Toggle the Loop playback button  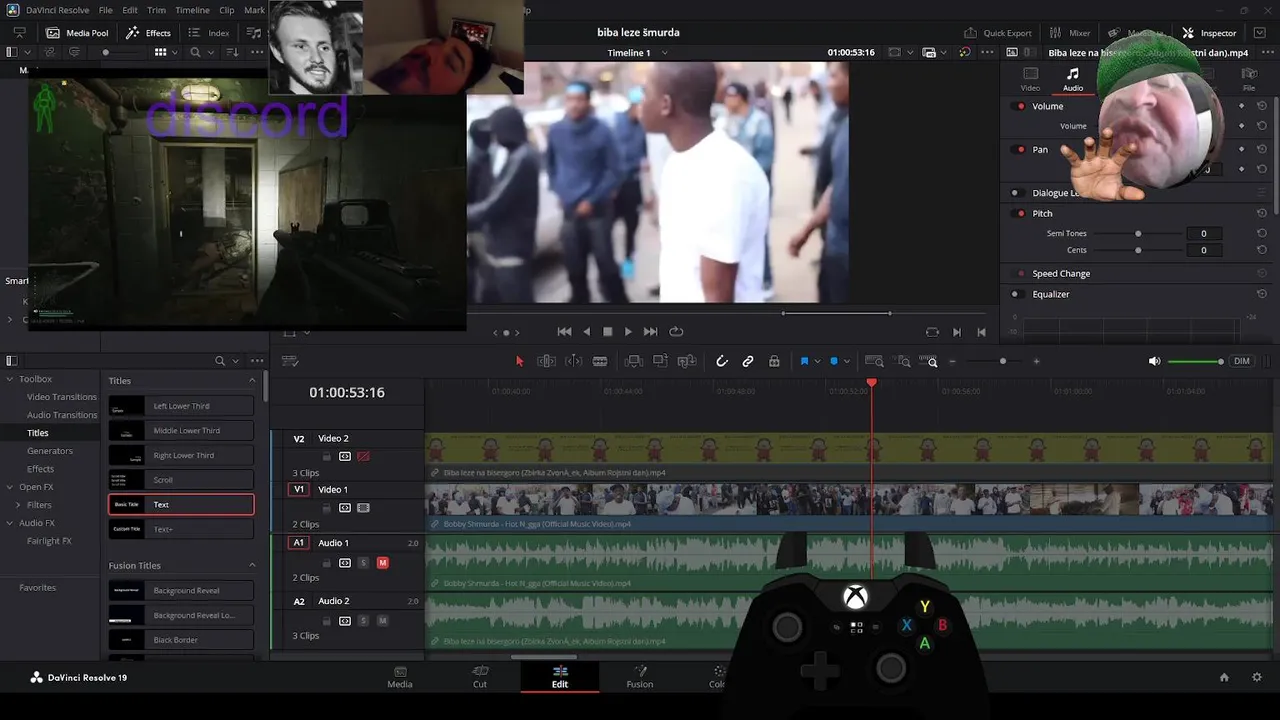click(676, 332)
